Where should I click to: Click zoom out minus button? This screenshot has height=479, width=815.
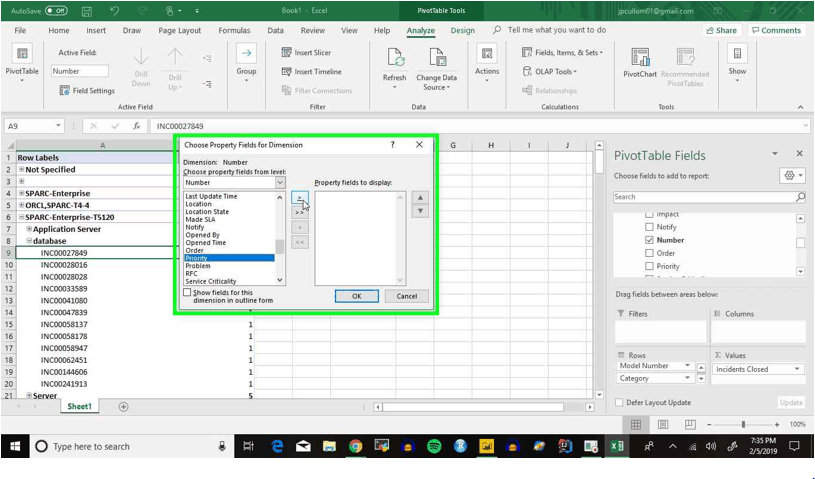(x=709, y=424)
